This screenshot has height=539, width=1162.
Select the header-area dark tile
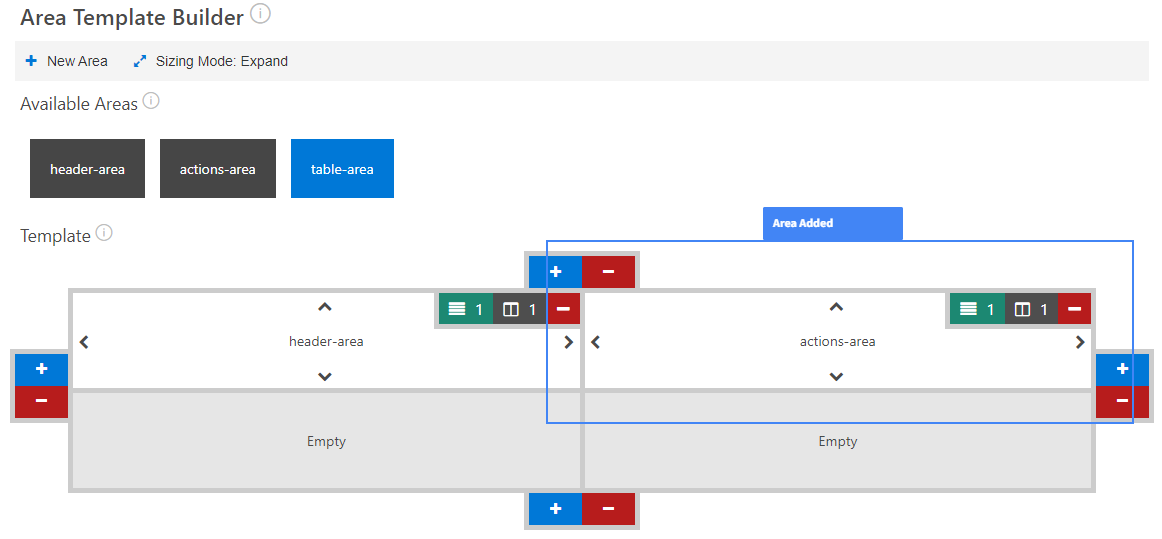(x=87, y=169)
